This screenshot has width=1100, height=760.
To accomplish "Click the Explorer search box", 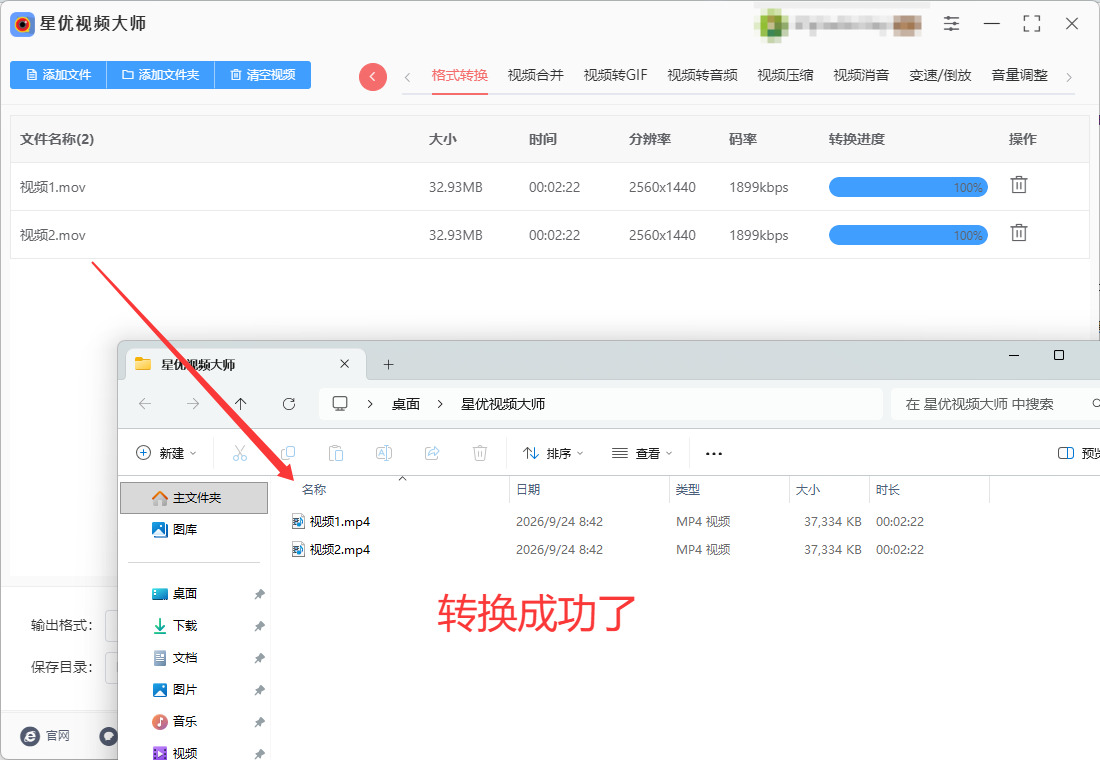I will pyautogui.click(x=995, y=404).
